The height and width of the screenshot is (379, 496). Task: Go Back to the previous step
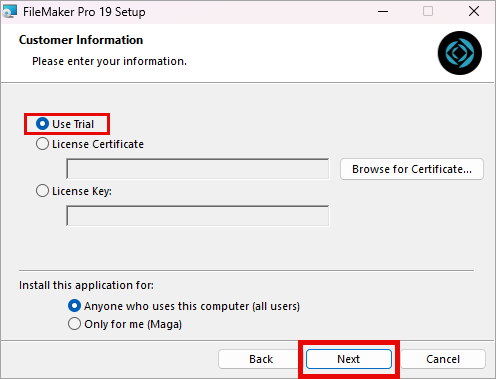pyautogui.click(x=261, y=359)
